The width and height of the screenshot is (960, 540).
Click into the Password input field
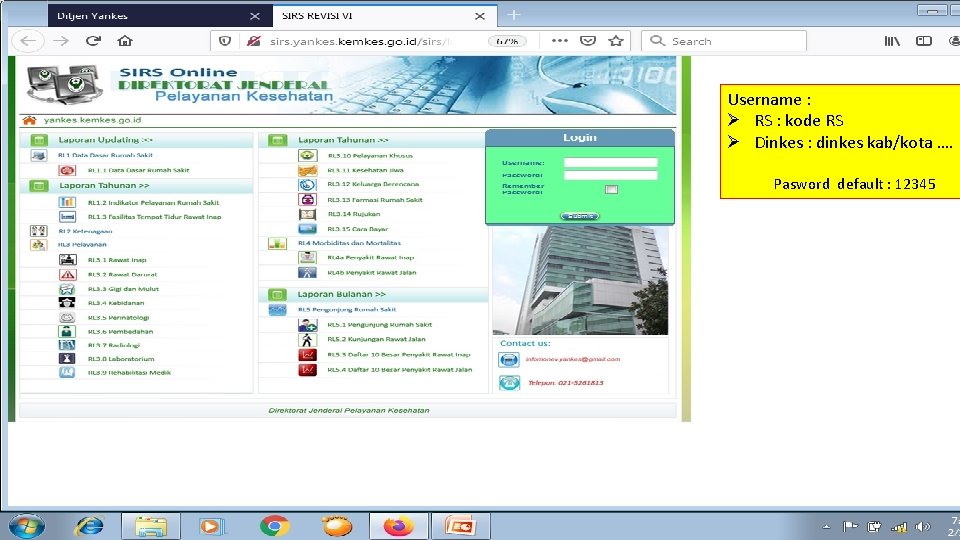[x=610, y=175]
